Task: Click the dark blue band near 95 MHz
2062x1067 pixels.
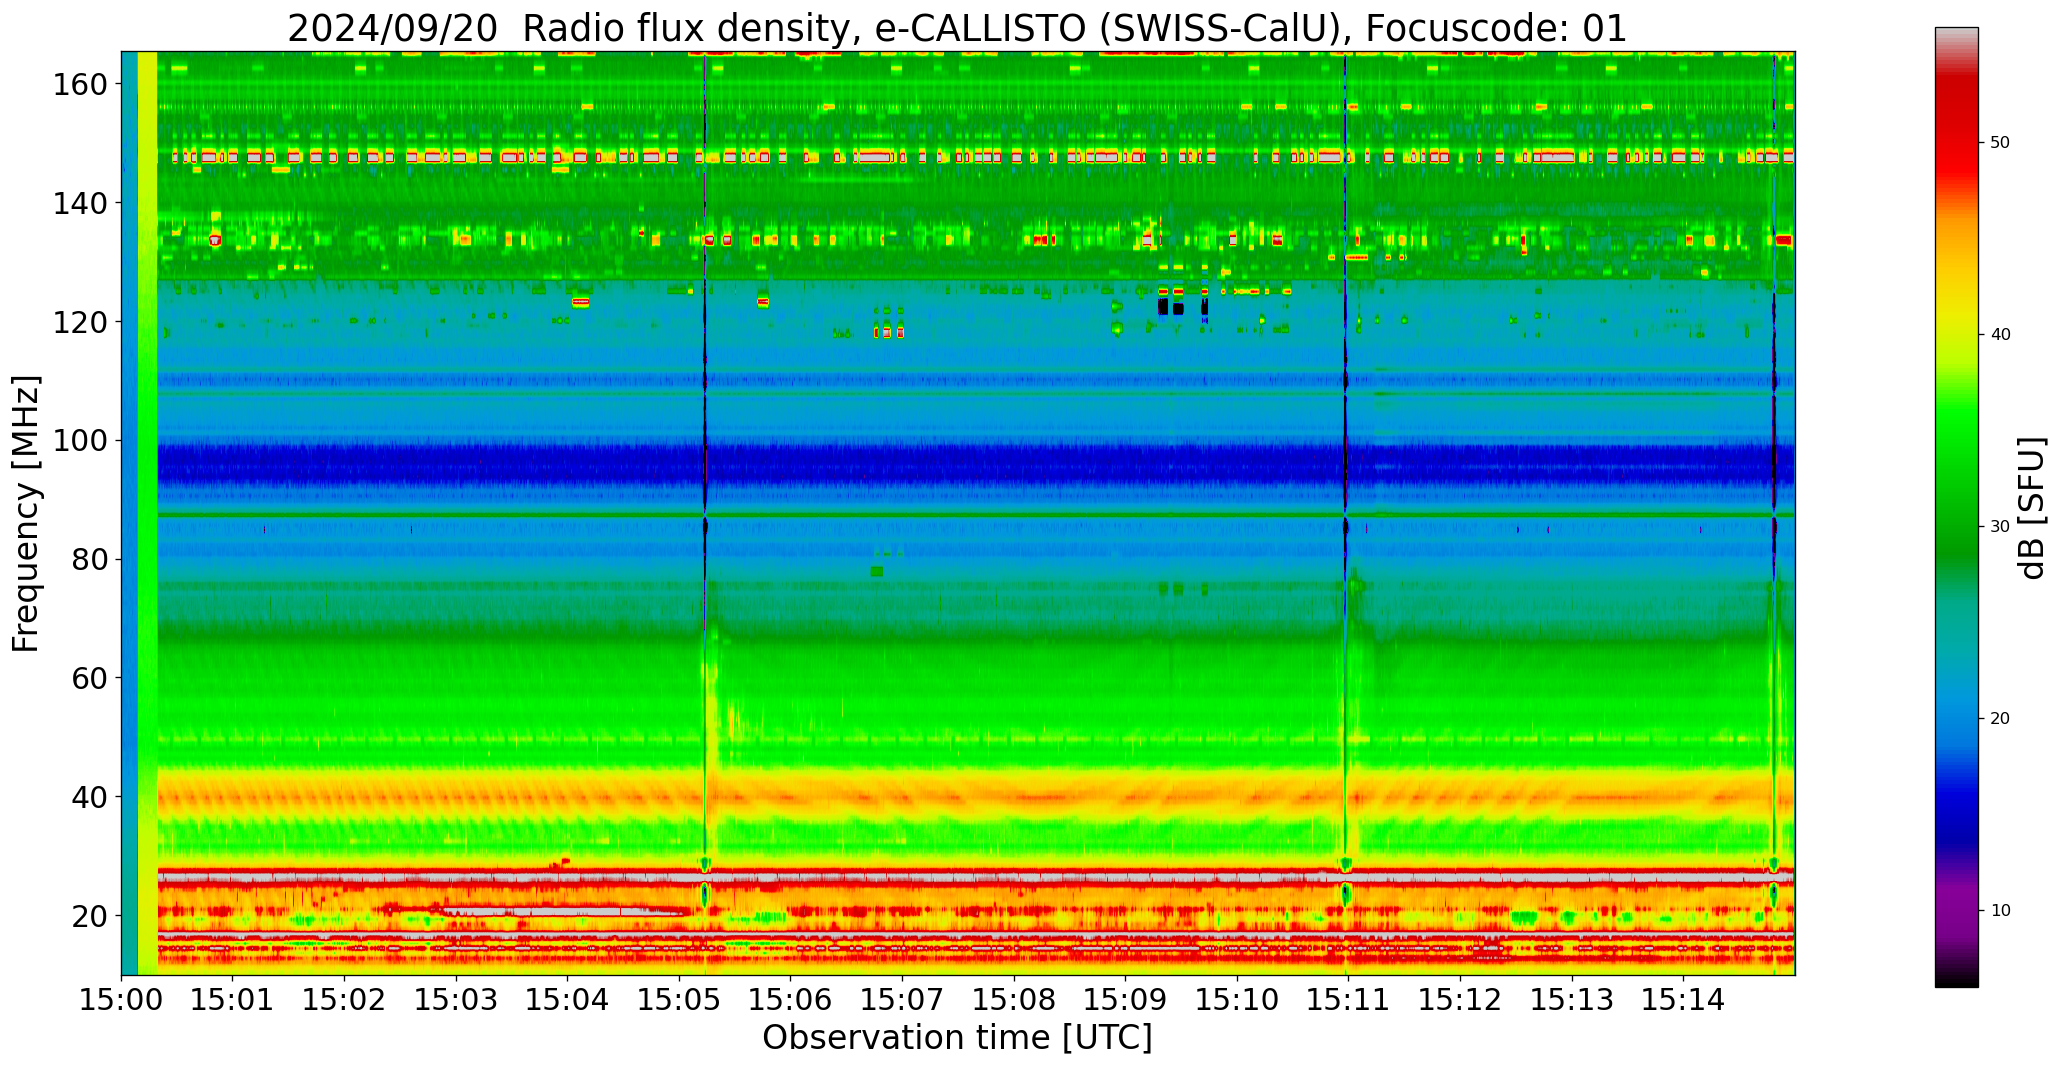Action: pos(976,466)
